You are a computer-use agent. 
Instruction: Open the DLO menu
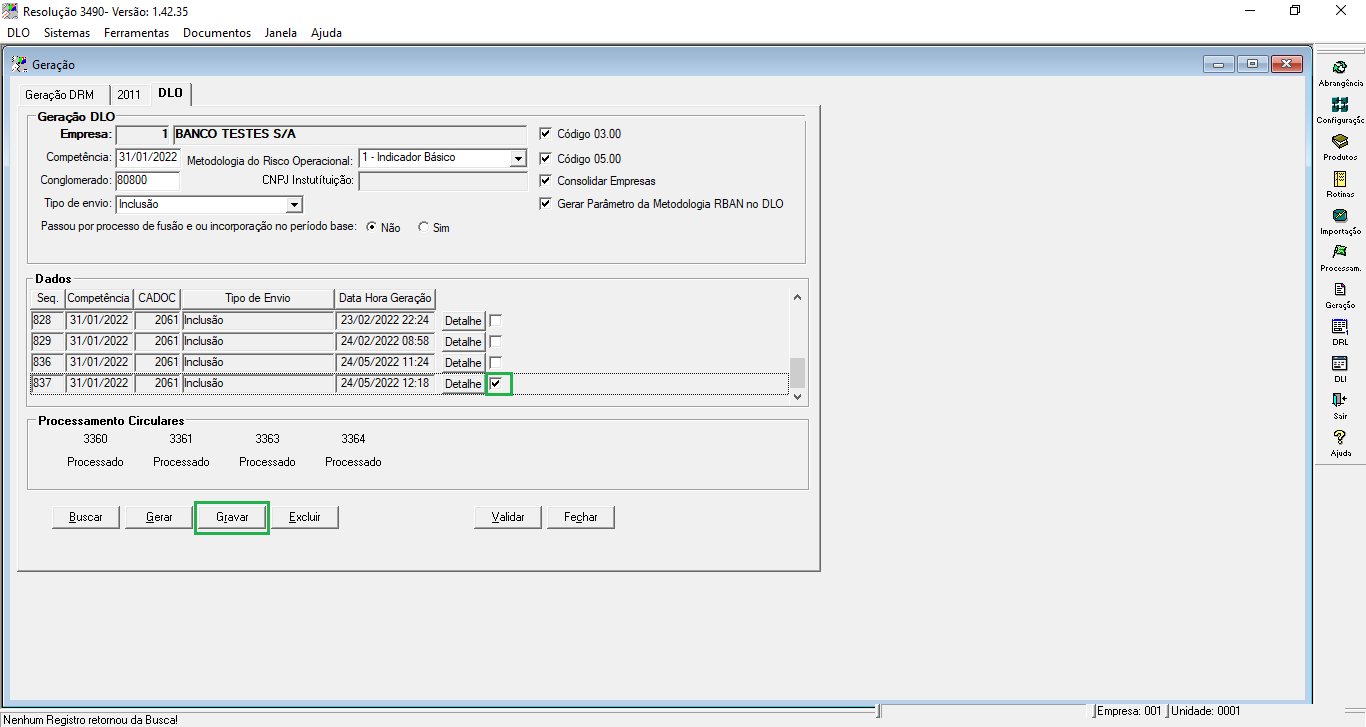(x=18, y=33)
